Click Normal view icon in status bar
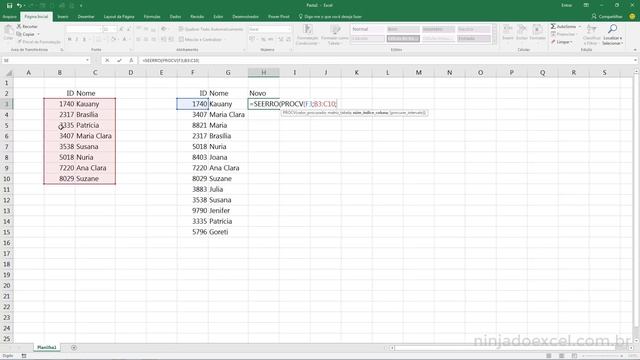Image resolution: width=640 pixels, height=360 pixels. click(549, 356)
